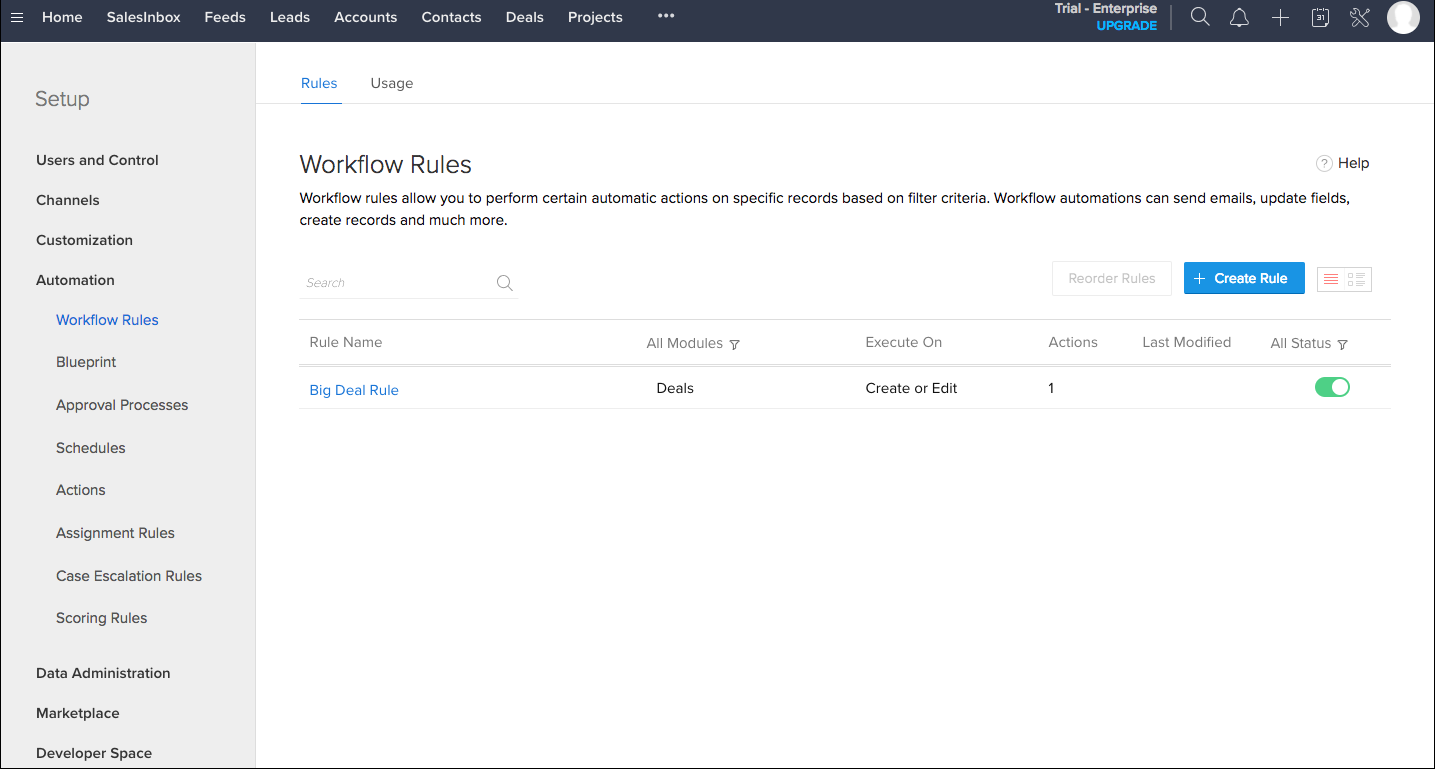This screenshot has height=770, width=1435.
Task: Open the notifications bell
Action: click(x=1239, y=17)
